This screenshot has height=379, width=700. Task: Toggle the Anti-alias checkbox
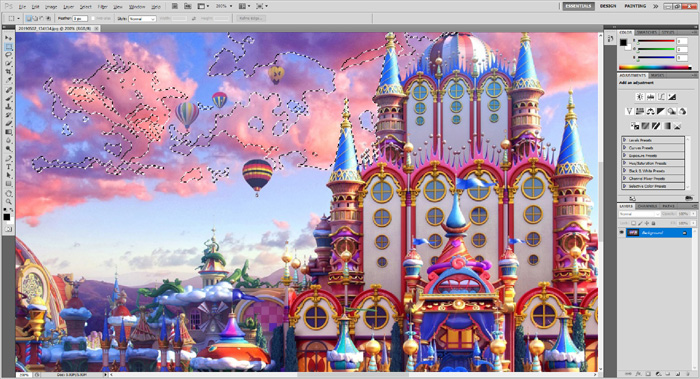[x=93, y=18]
